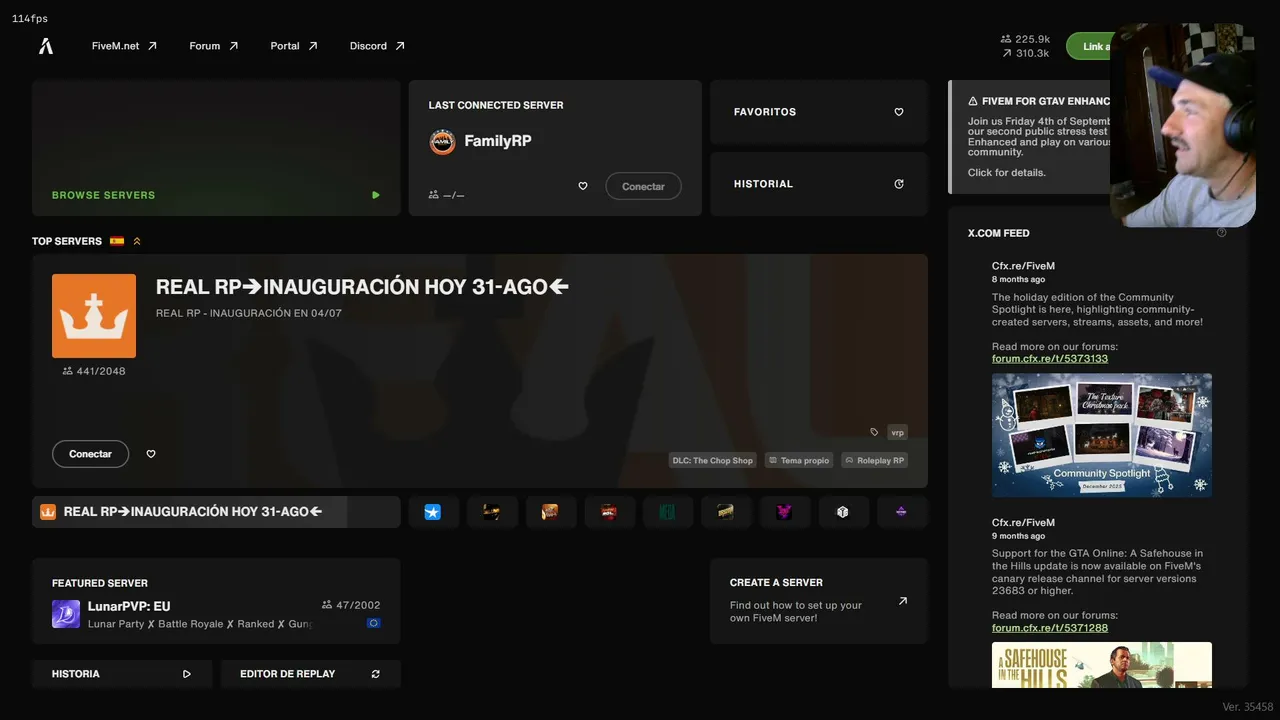Collapse the Top Servers section with the chevron

point(137,241)
